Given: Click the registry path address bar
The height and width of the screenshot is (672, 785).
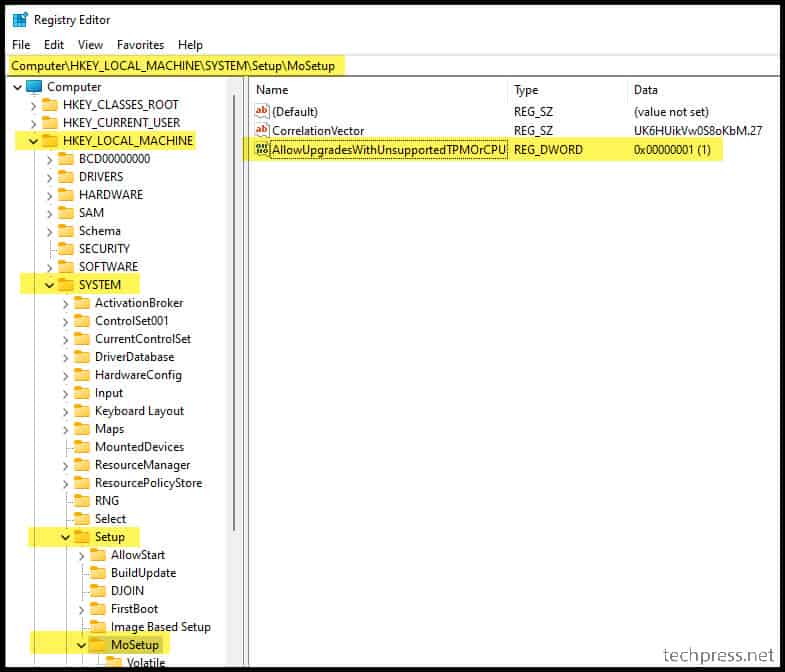Looking at the screenshot, I should pos(393,66).
